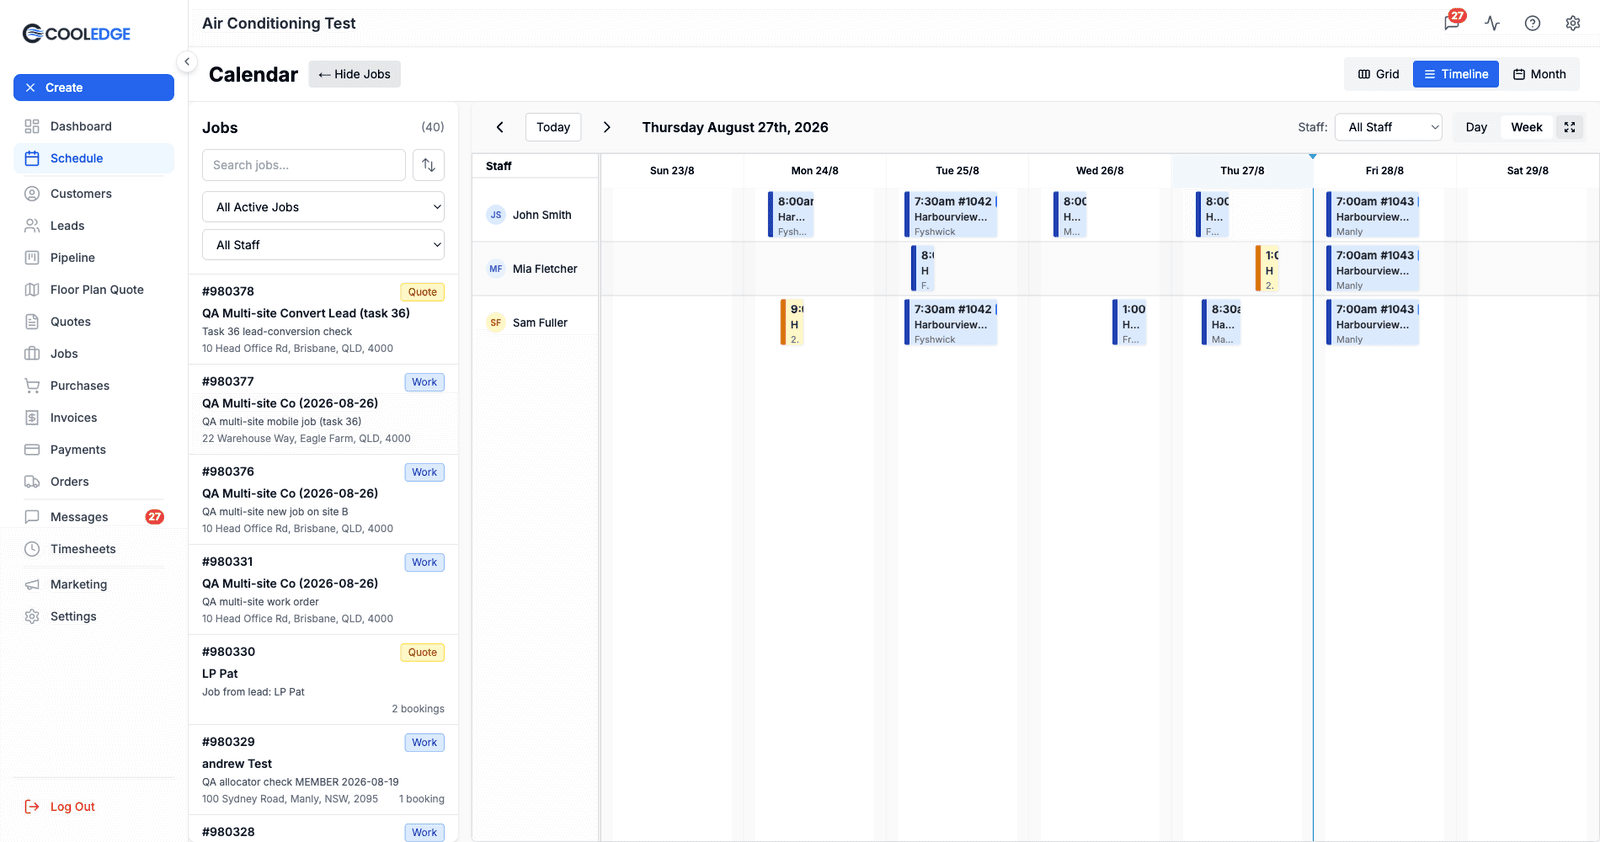Open Settings in the sidebar menu
Viewport: 1600px width, 842px height.
pyautogui.click(x=93, y=617)
